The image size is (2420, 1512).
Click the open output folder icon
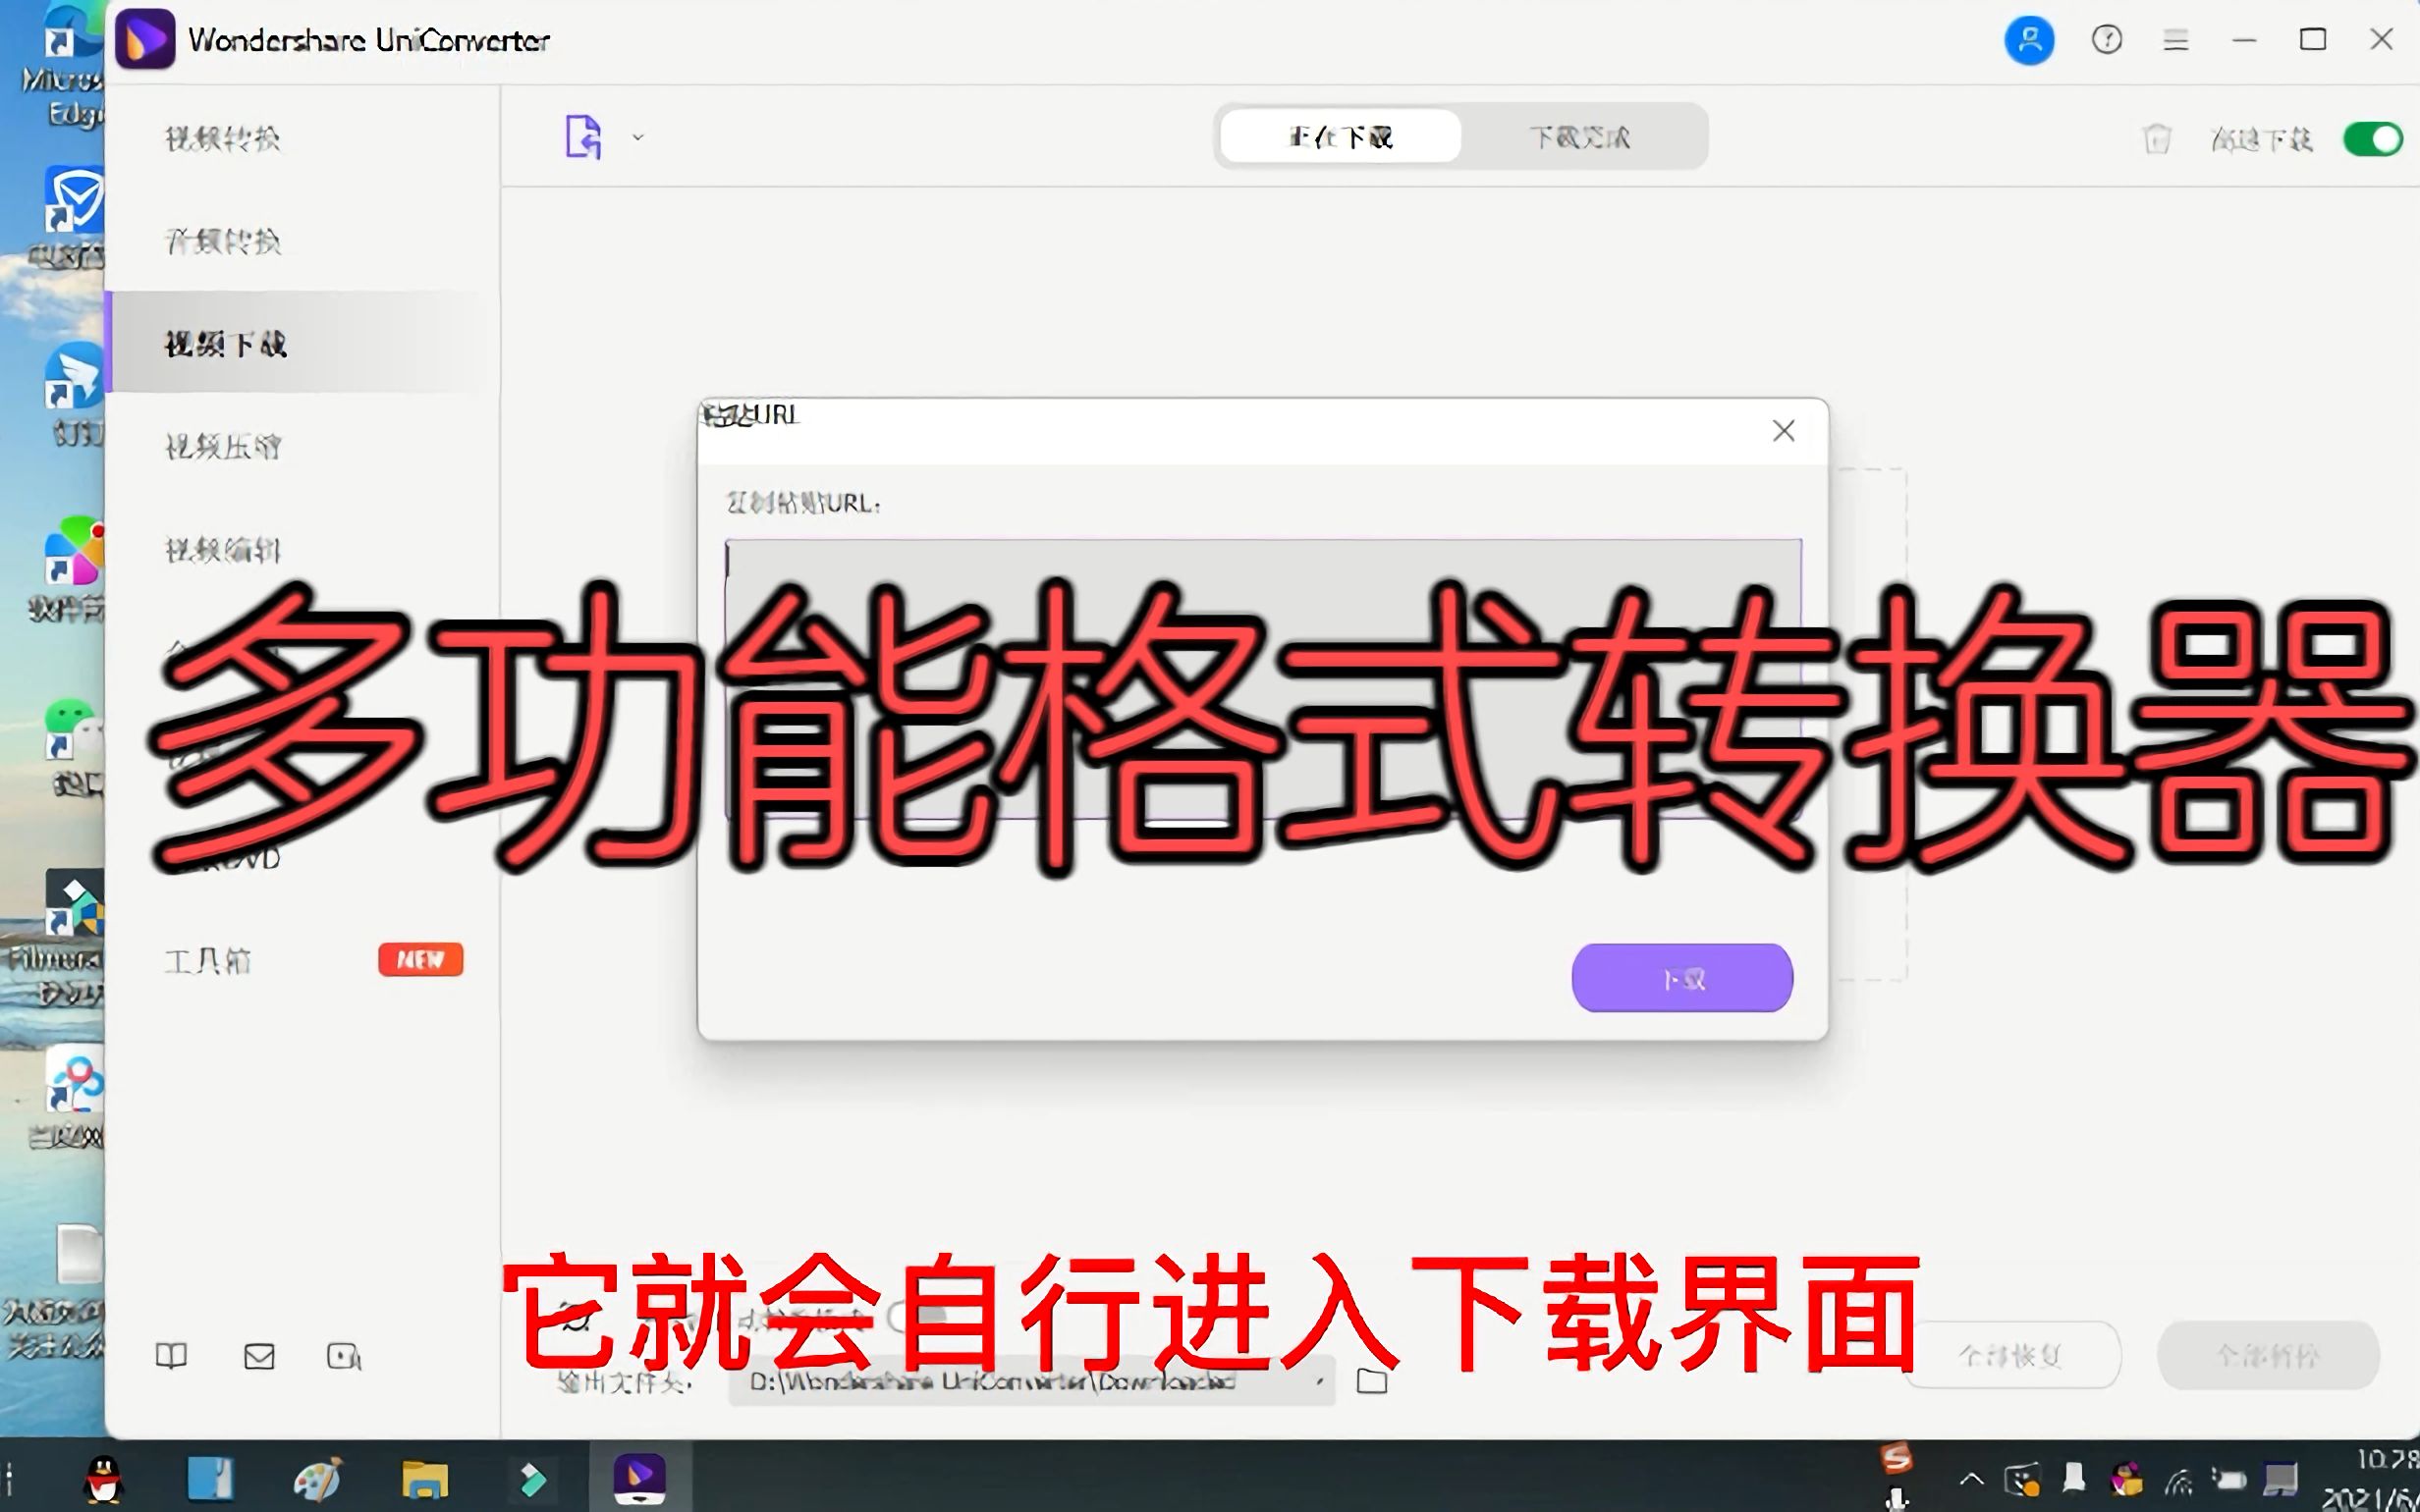pos(1372,1382)
